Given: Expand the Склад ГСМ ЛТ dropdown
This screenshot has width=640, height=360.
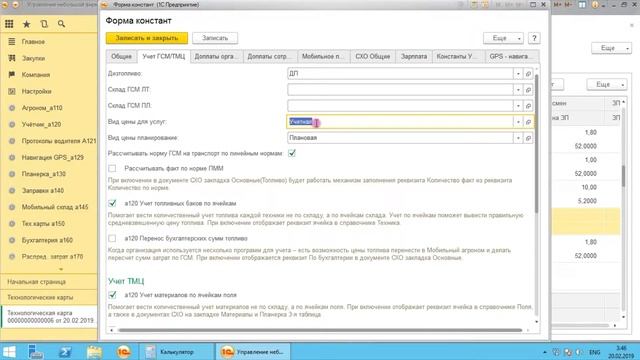Looking at the screenshot, I should (518, 90).
